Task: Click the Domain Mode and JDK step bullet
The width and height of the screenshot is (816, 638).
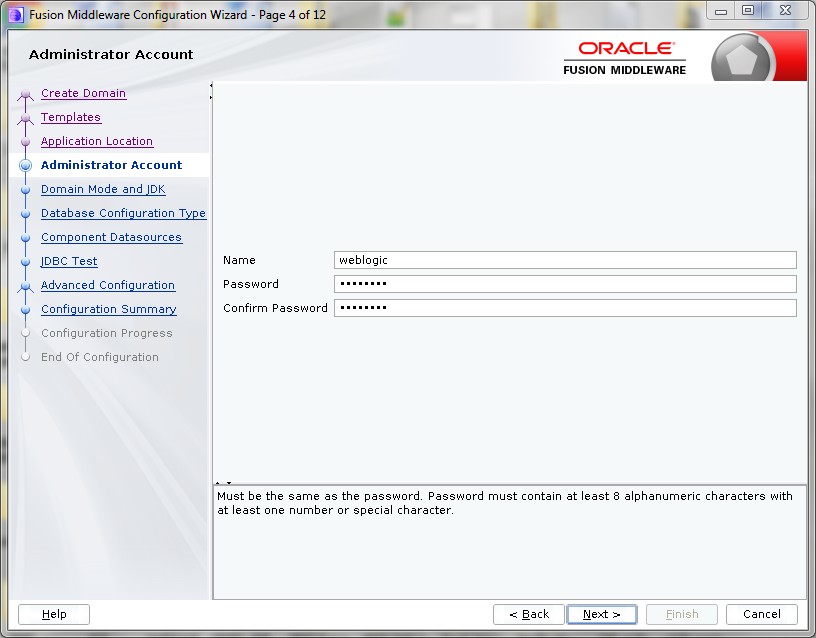Action: pyautogui.click(x=26, y=189)
